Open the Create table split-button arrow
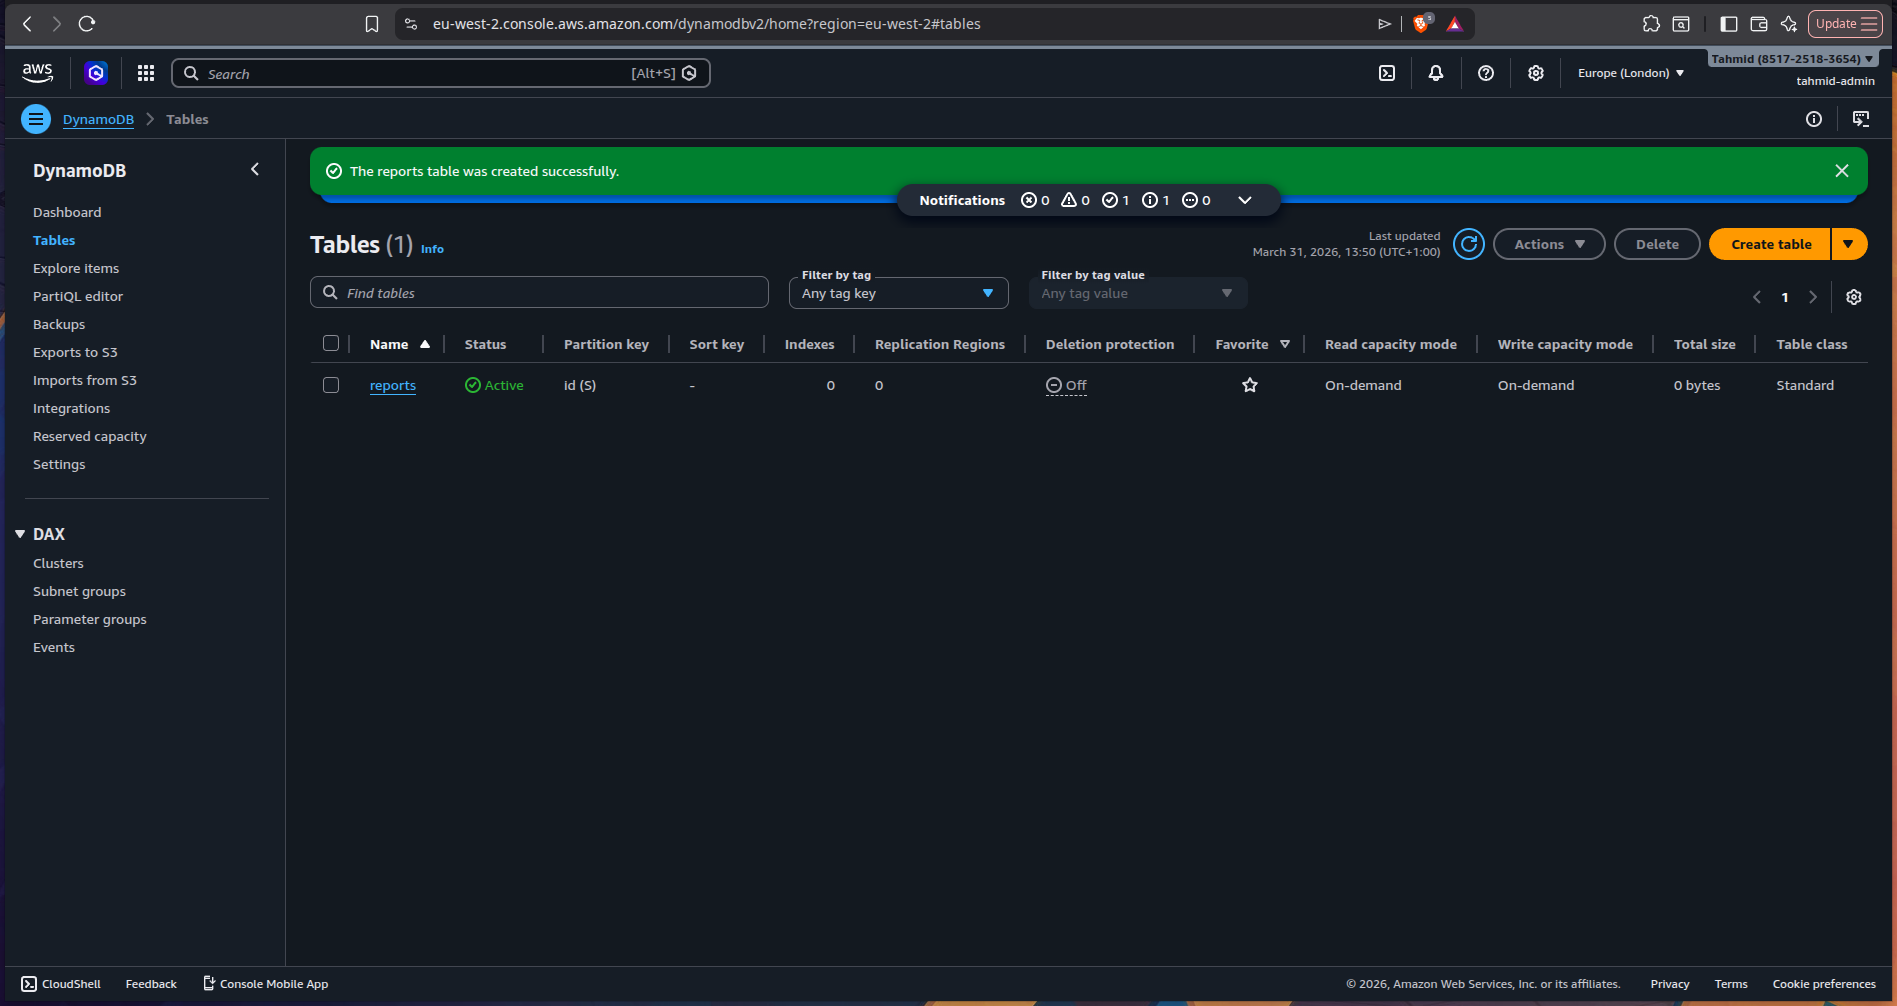The width and height of the screenshot is (1897, 1006). [x=1849, y=244]
